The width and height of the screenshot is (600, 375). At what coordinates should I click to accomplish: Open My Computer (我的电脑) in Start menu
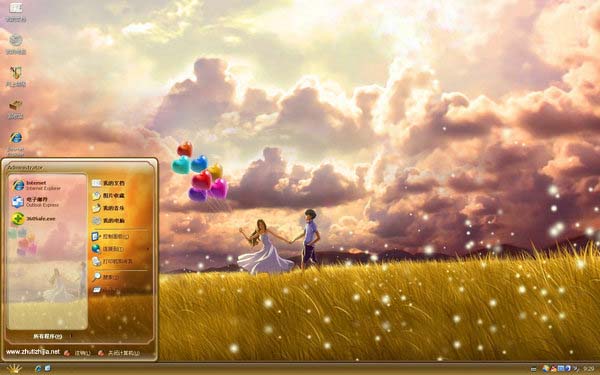coord(109,221)
